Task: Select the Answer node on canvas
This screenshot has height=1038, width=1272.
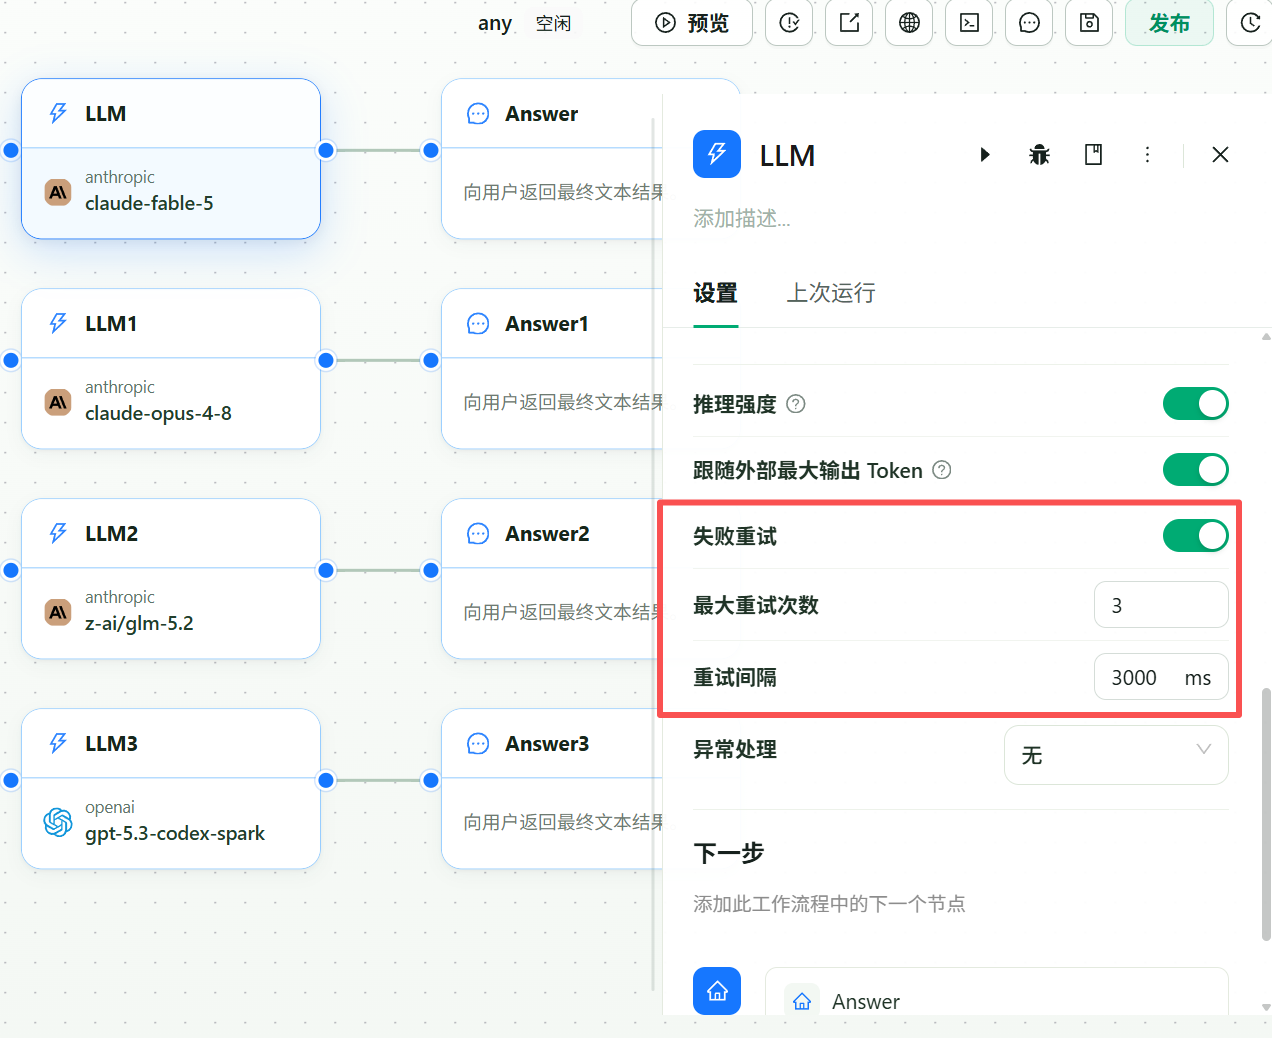Action: (552, 158)
